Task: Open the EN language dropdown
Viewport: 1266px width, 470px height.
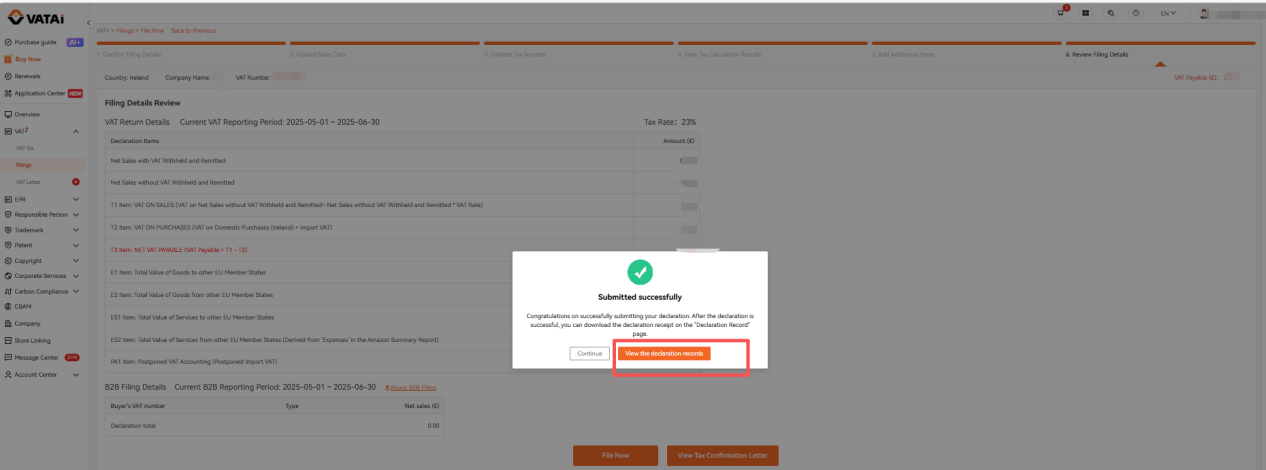Action: tap(1167, 13)
